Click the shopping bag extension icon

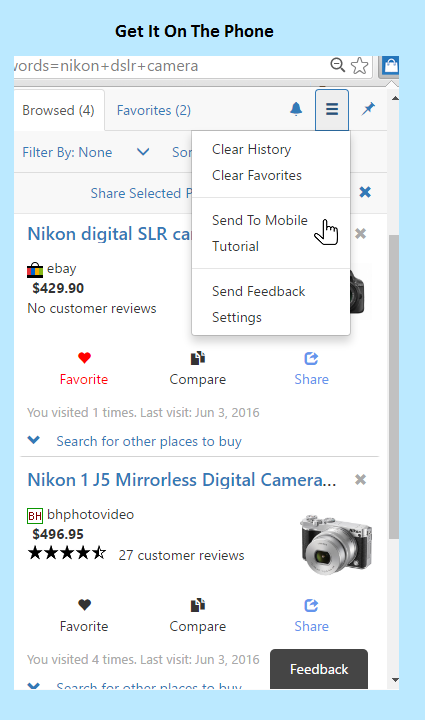pyautogui.click(x=391, y=66)
